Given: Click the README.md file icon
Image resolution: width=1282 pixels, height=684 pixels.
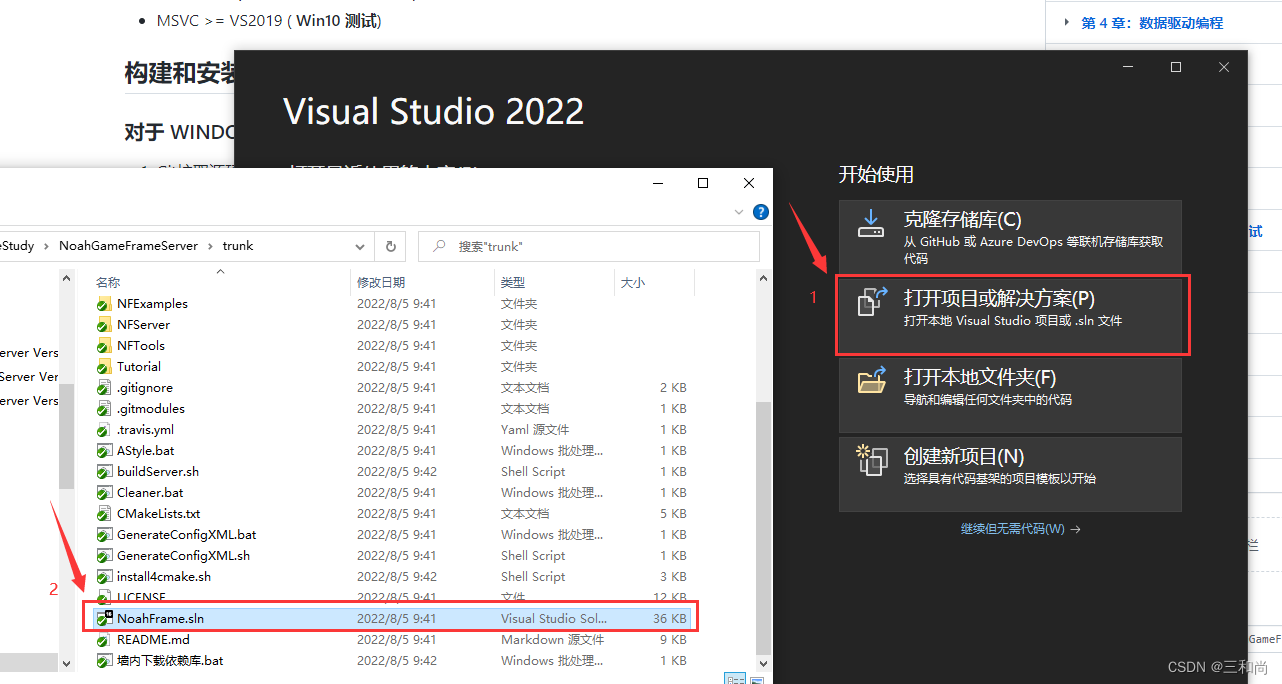Looking at the screenshot, I should [103, 640].
